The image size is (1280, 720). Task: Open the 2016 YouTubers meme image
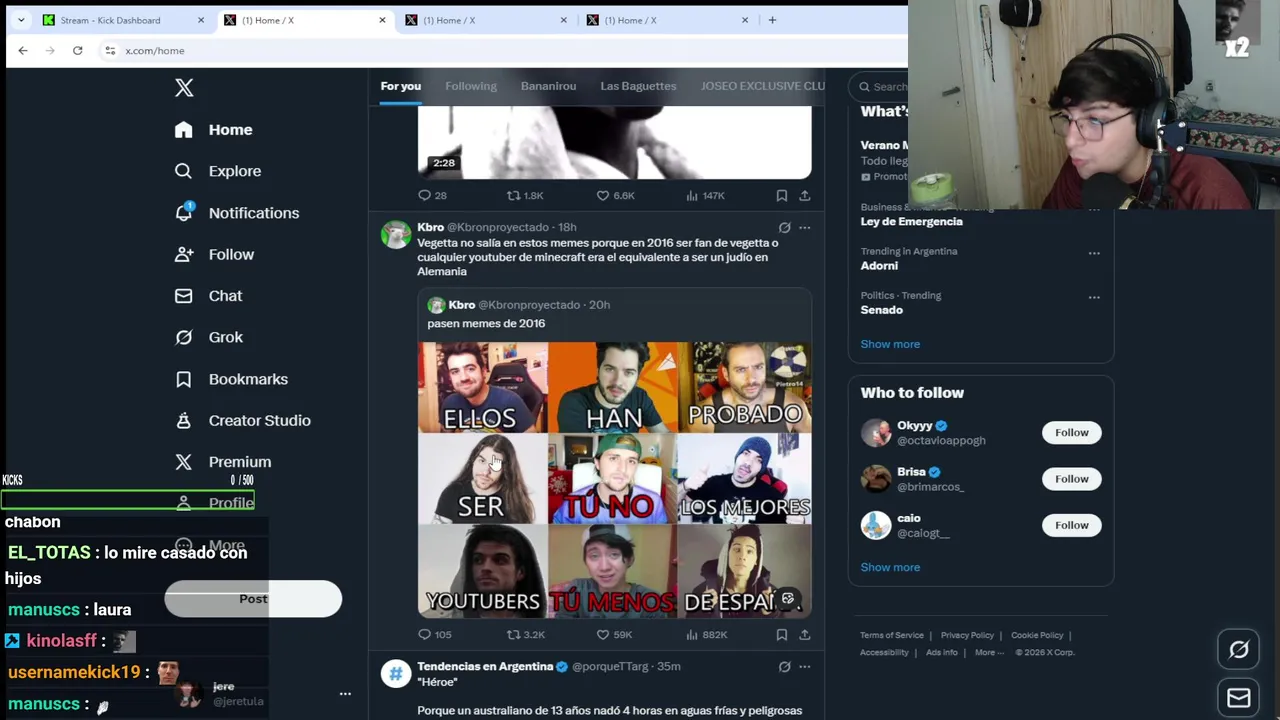point(614,480)
